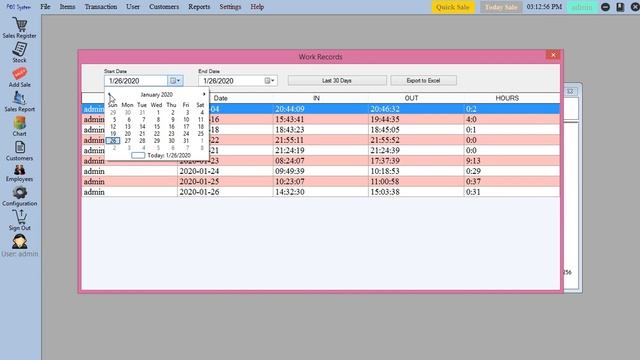Screen dimensions: 640x360
Task: Click the Last 30 Days button
Action: coord(337,81)
